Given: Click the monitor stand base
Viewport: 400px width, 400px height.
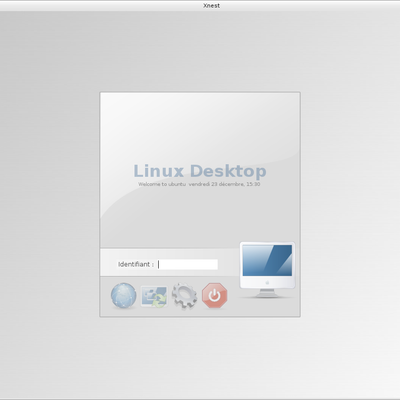Looking at the screenshot, I should click(267, 294).
